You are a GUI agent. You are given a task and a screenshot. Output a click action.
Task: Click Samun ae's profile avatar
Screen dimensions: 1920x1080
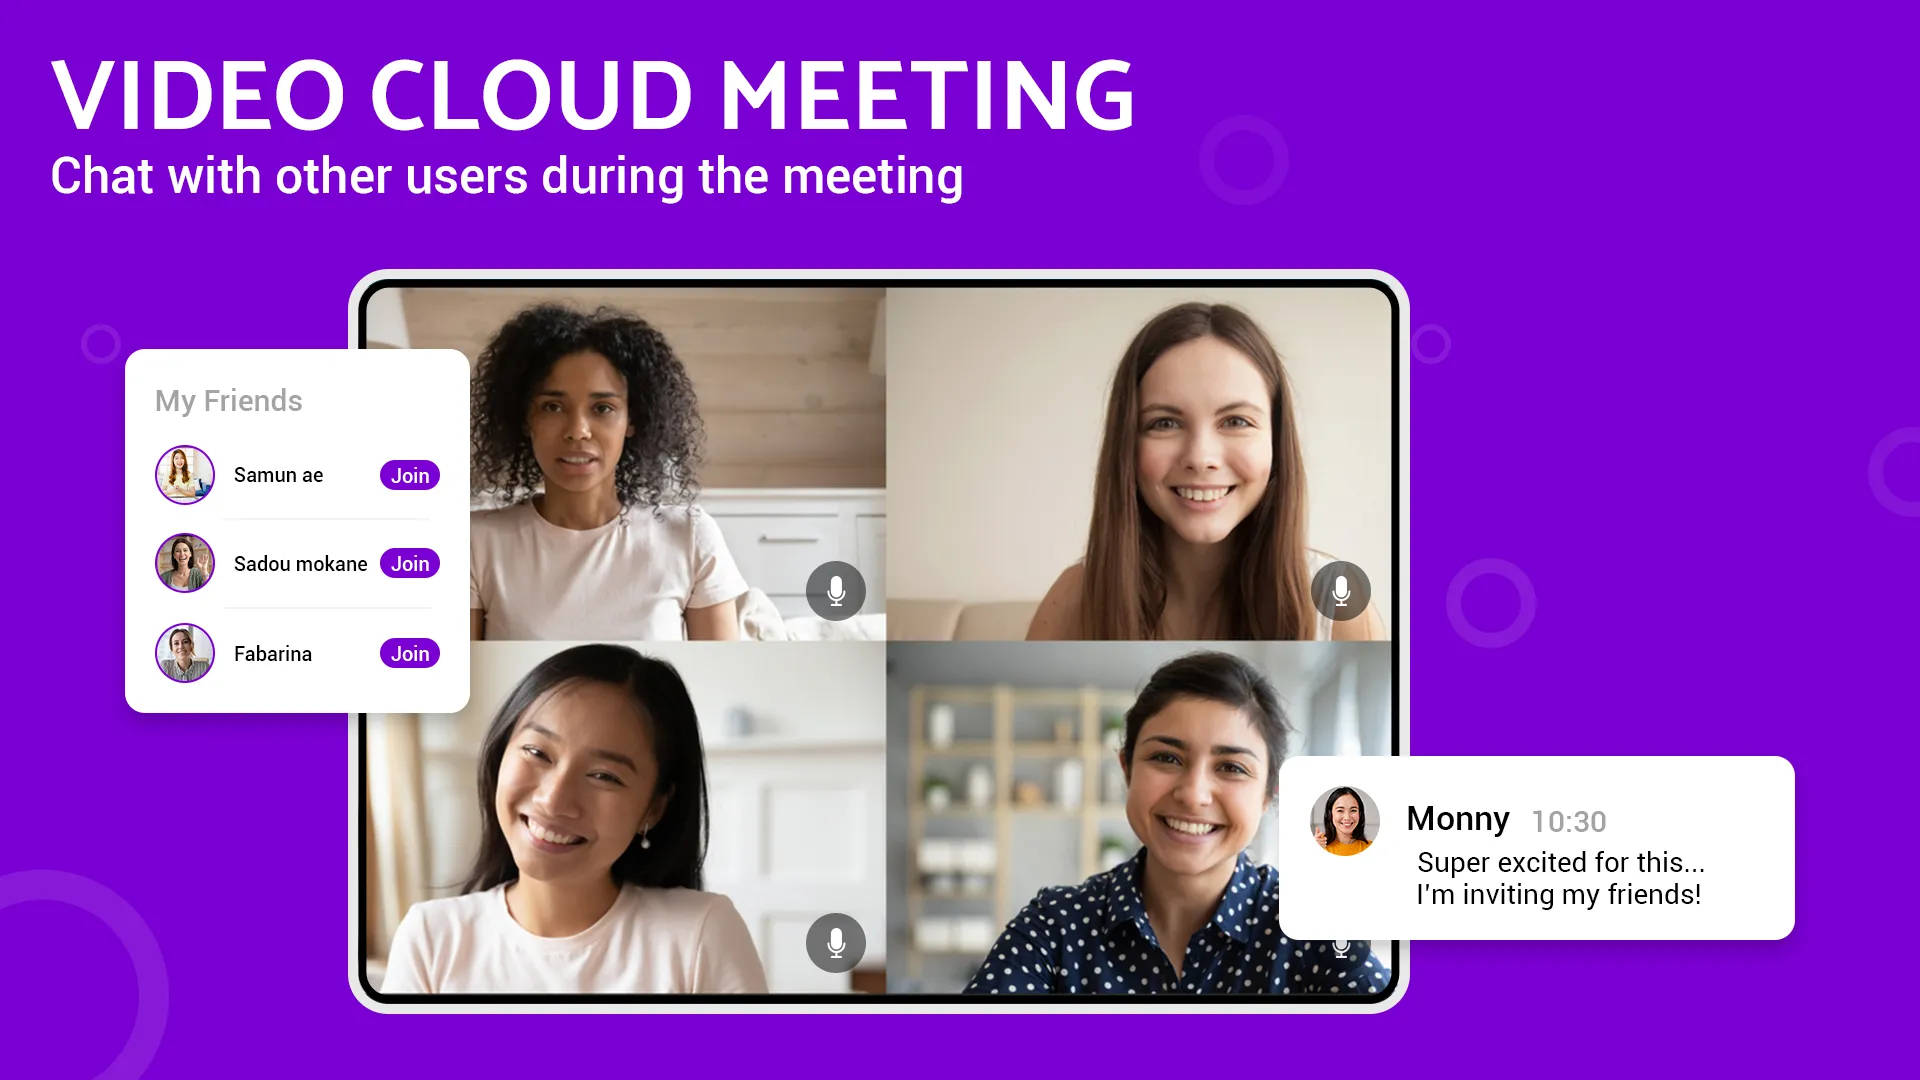click(185, 475)
